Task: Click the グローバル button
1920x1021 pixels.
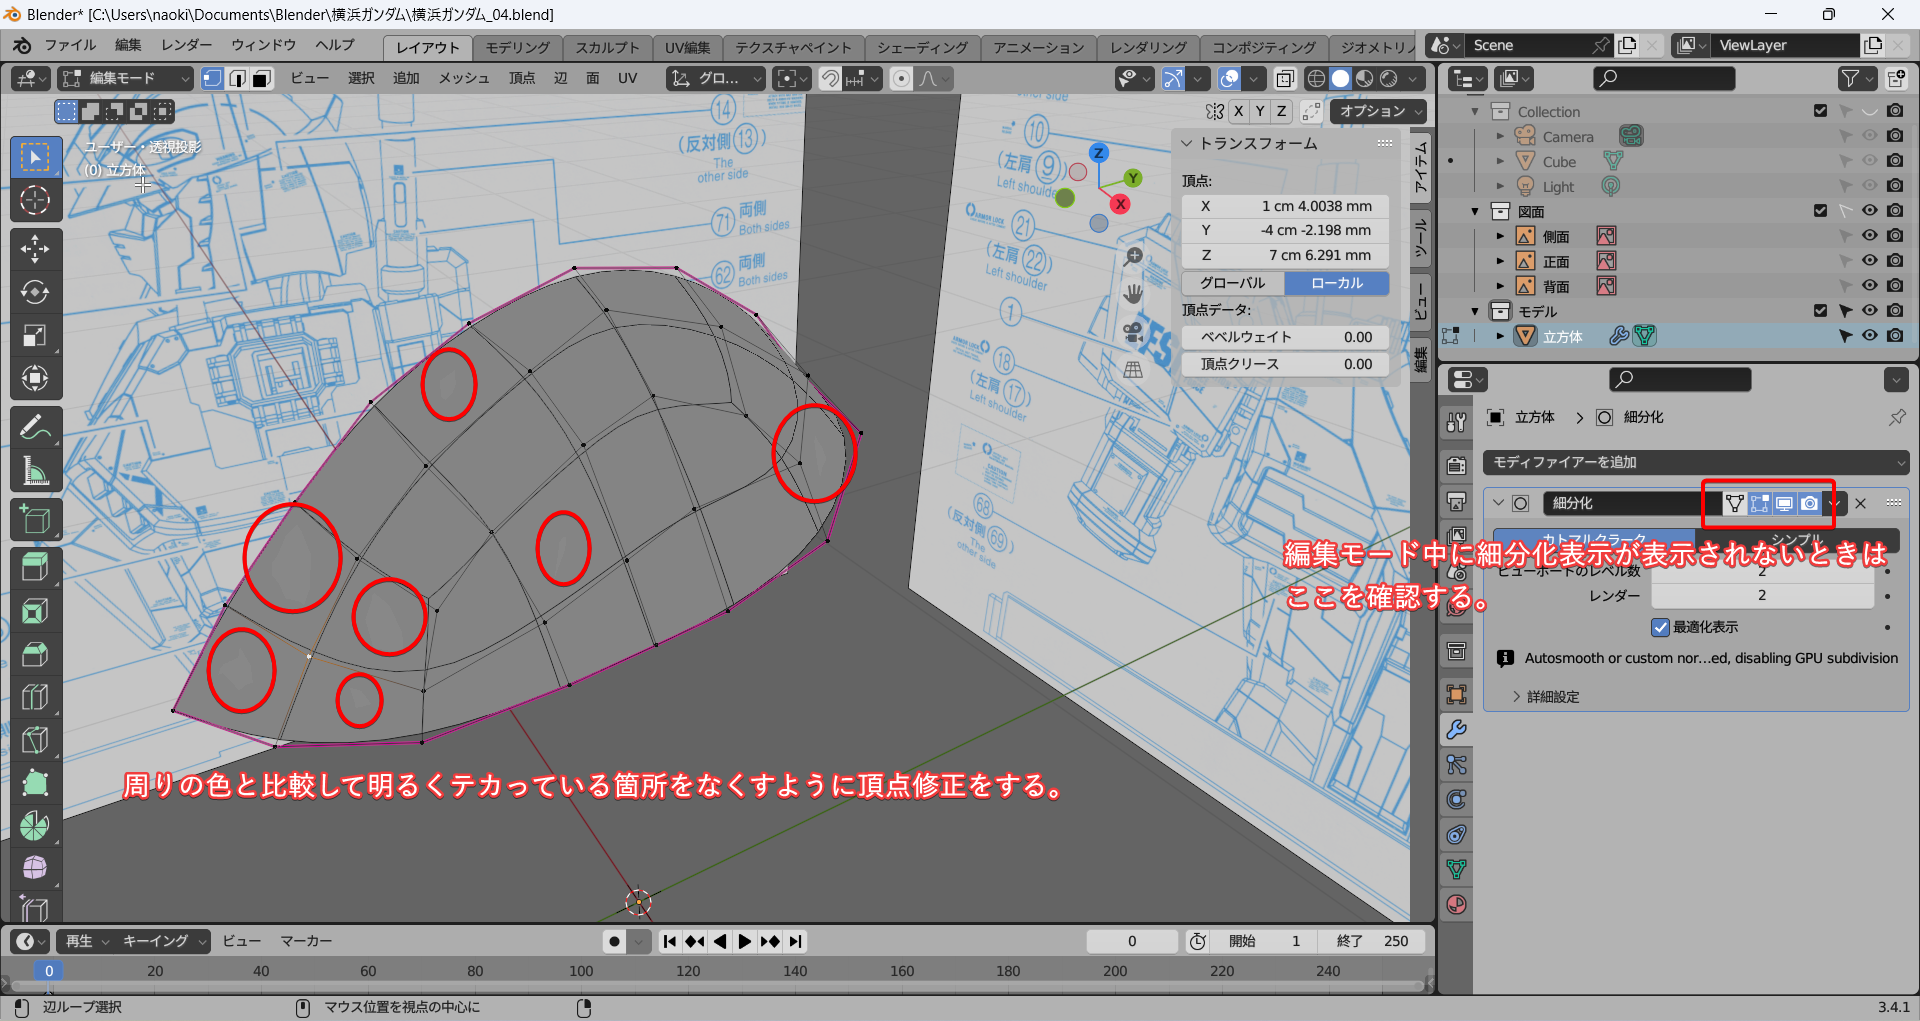Action: click(x=1232, y=283)
